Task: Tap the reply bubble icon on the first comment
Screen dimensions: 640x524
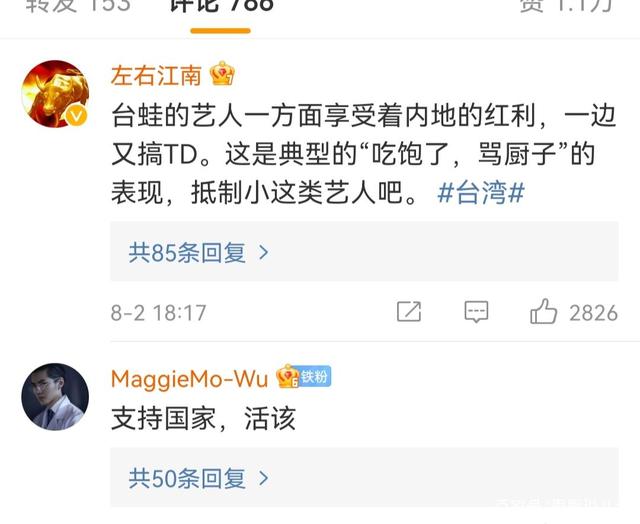Action: 476,312
